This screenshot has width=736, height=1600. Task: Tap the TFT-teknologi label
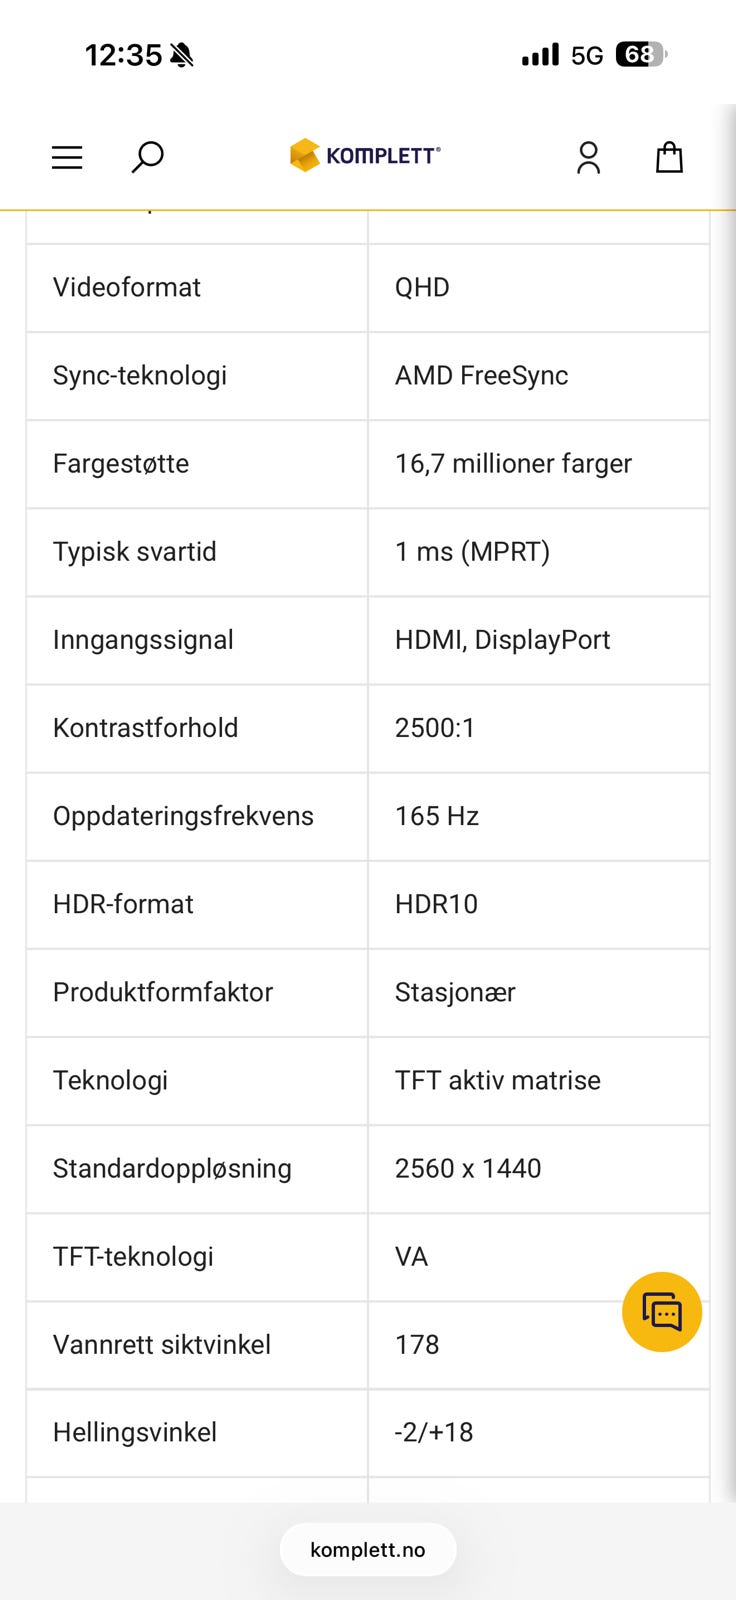133,1256
